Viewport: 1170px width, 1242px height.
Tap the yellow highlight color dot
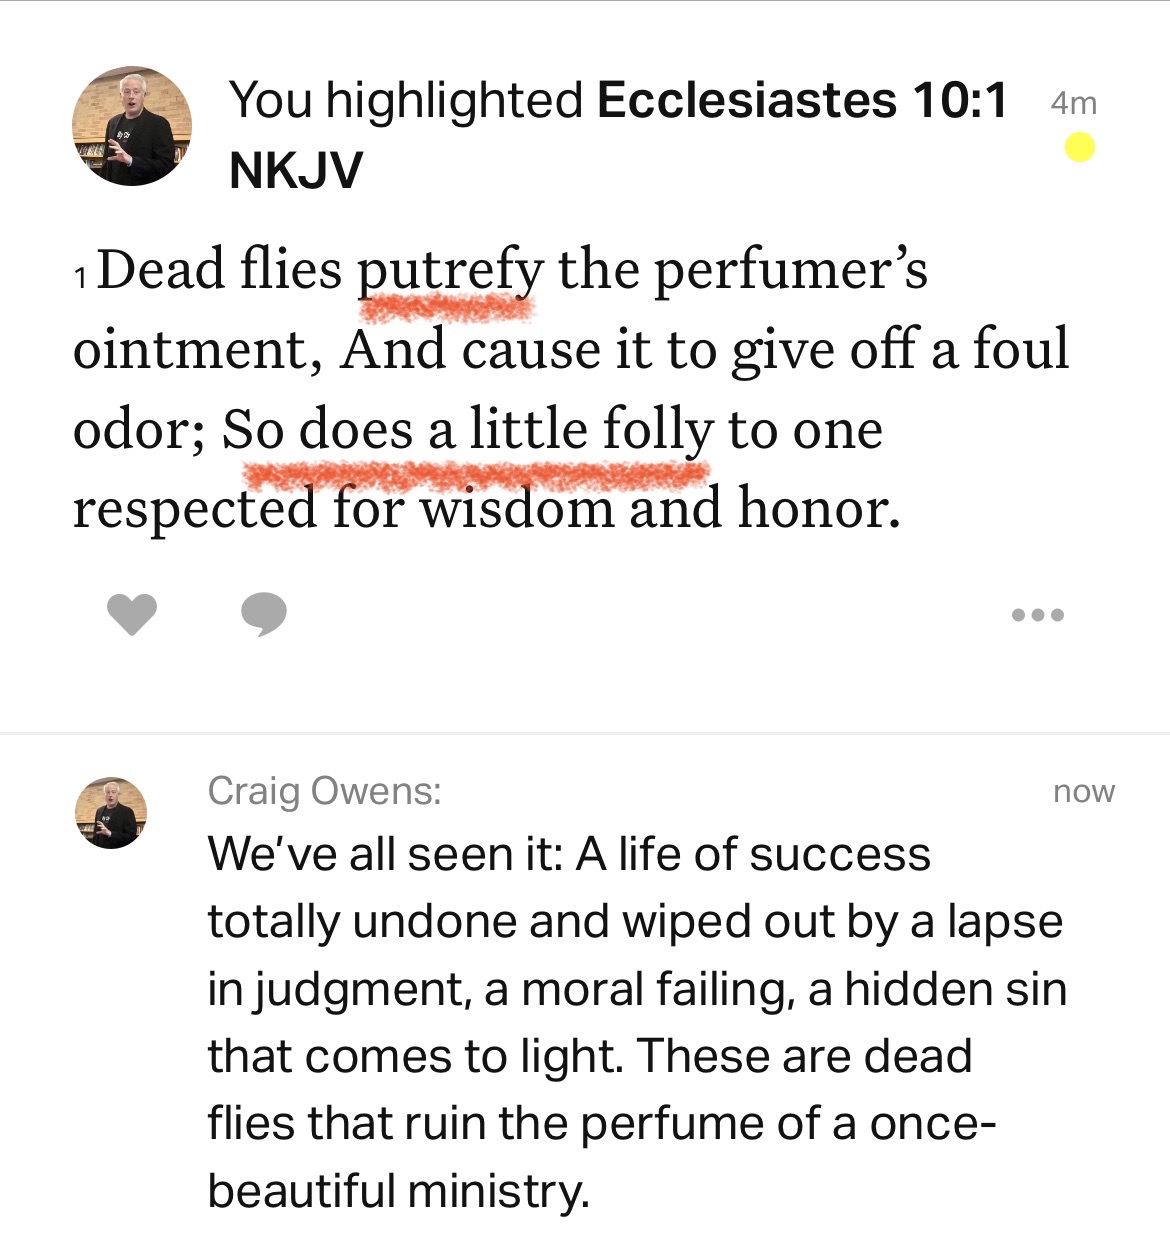click(x=1079, y=148)
